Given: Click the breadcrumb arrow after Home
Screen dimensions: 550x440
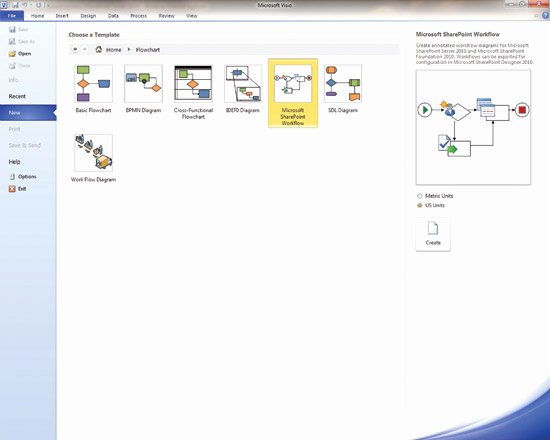Looking at the screenshot, I should 129,50.
